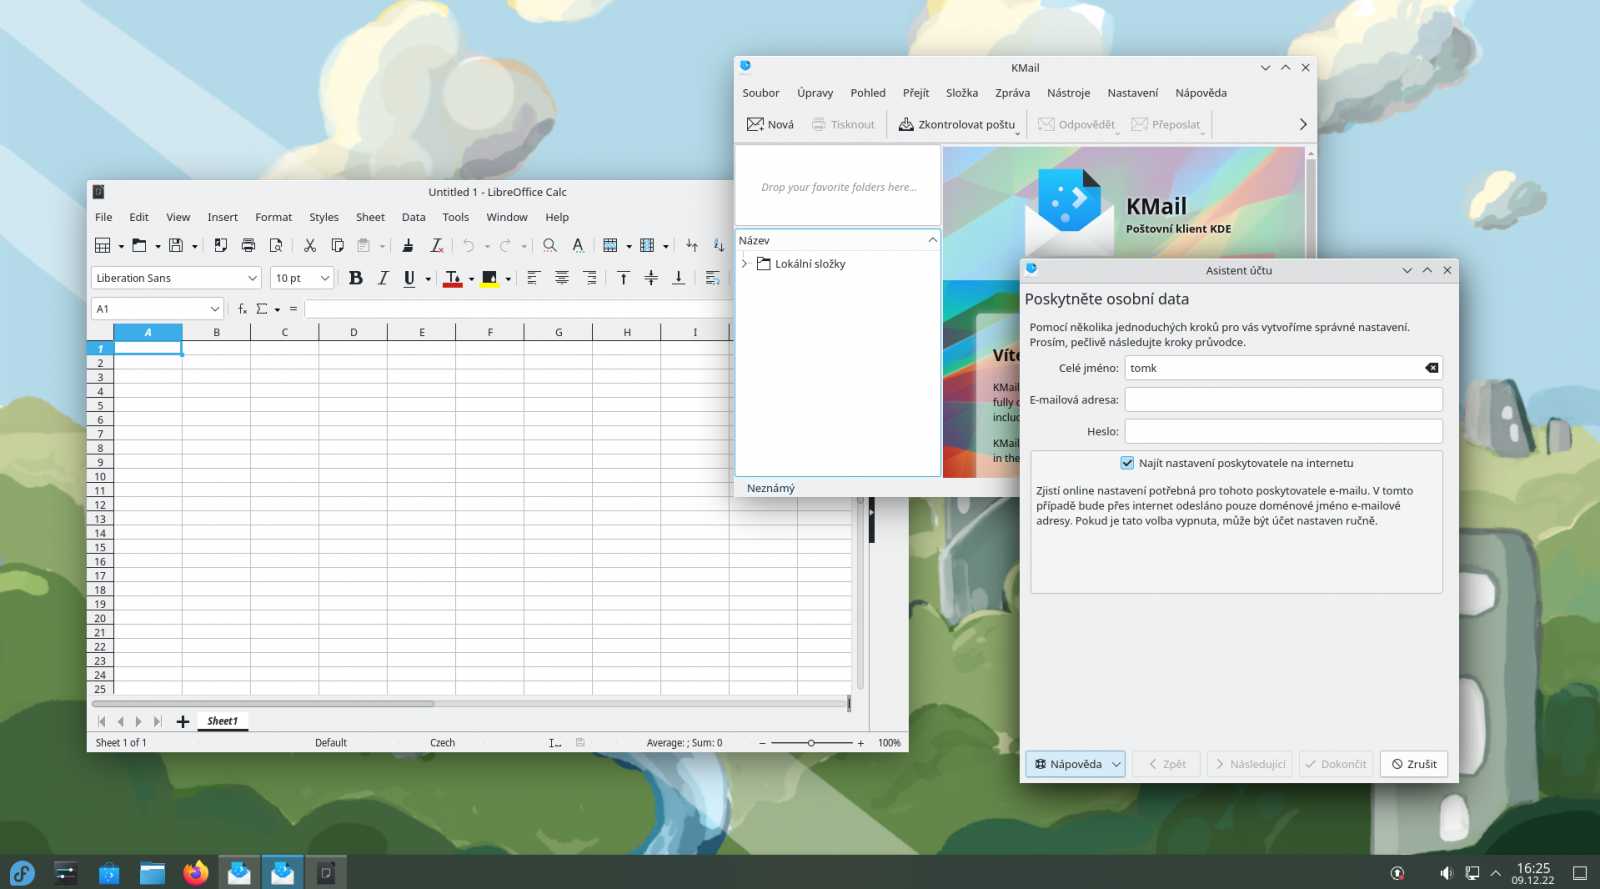Image resolution: width=1600 pixels, height=889 pixels.
Task: Click the Sort Ascending icon in Calc
Action: pos(692,245)
